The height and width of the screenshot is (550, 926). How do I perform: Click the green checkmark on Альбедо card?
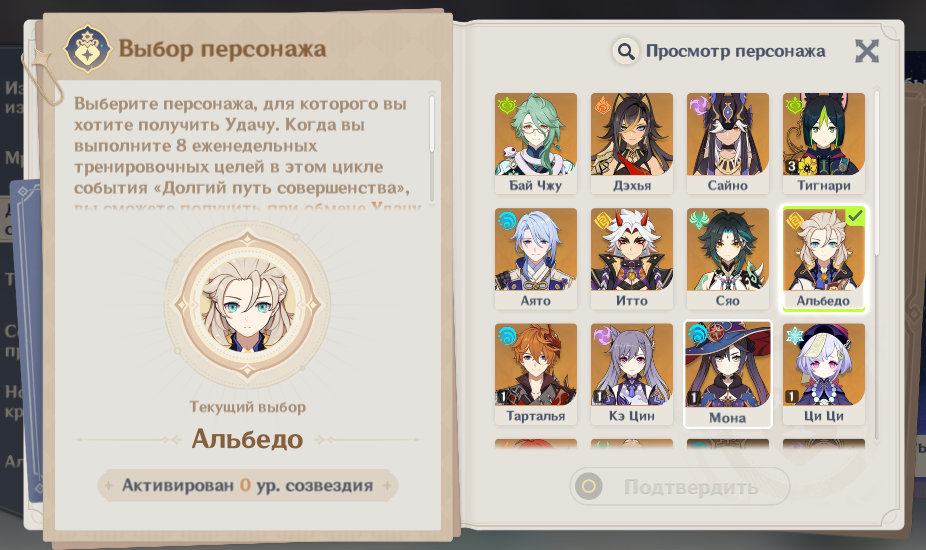tap(855, 217)
